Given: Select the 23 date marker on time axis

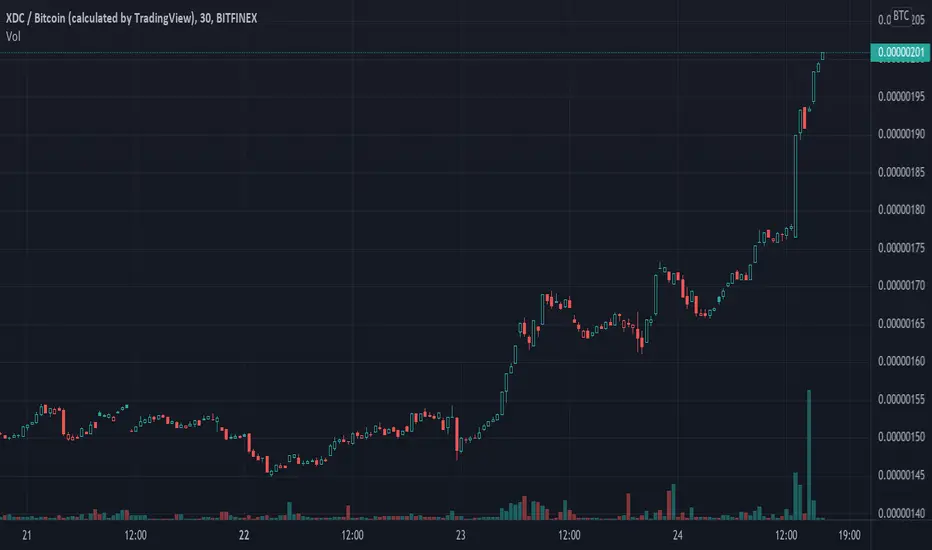Looking at the screenshot, I should click(x=461, y=535).
